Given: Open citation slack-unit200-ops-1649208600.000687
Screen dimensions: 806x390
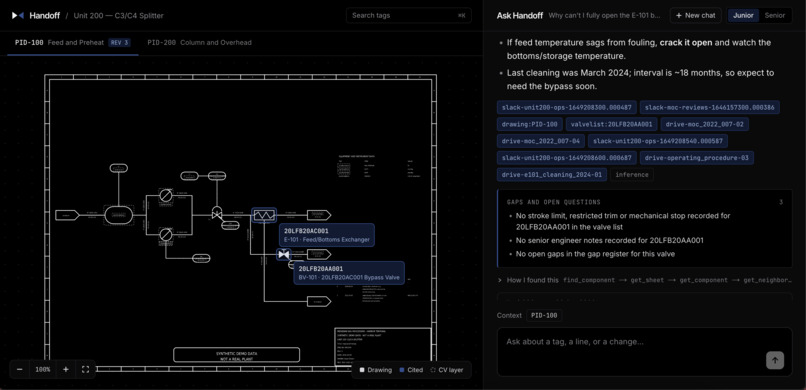Looking at the screenshot, I should (567, 158).
